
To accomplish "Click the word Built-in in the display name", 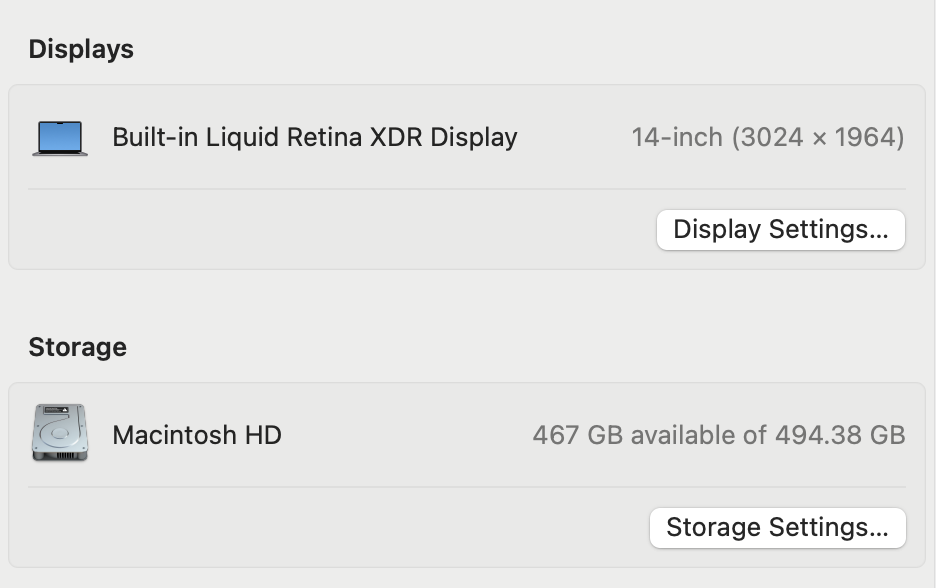I will coord(155,137).
